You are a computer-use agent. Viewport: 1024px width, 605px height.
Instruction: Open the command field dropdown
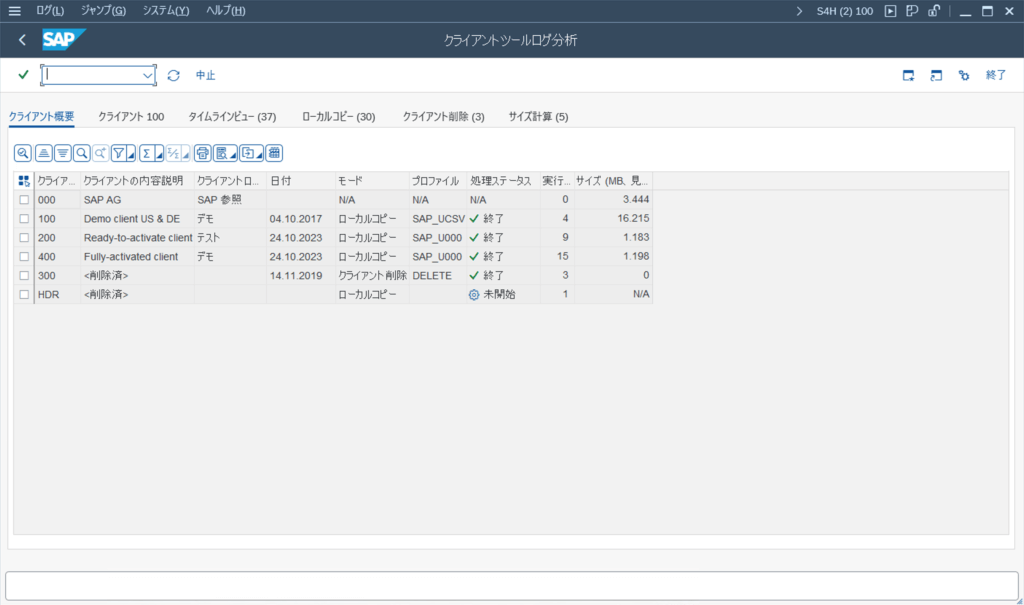(x=148, y=75)
